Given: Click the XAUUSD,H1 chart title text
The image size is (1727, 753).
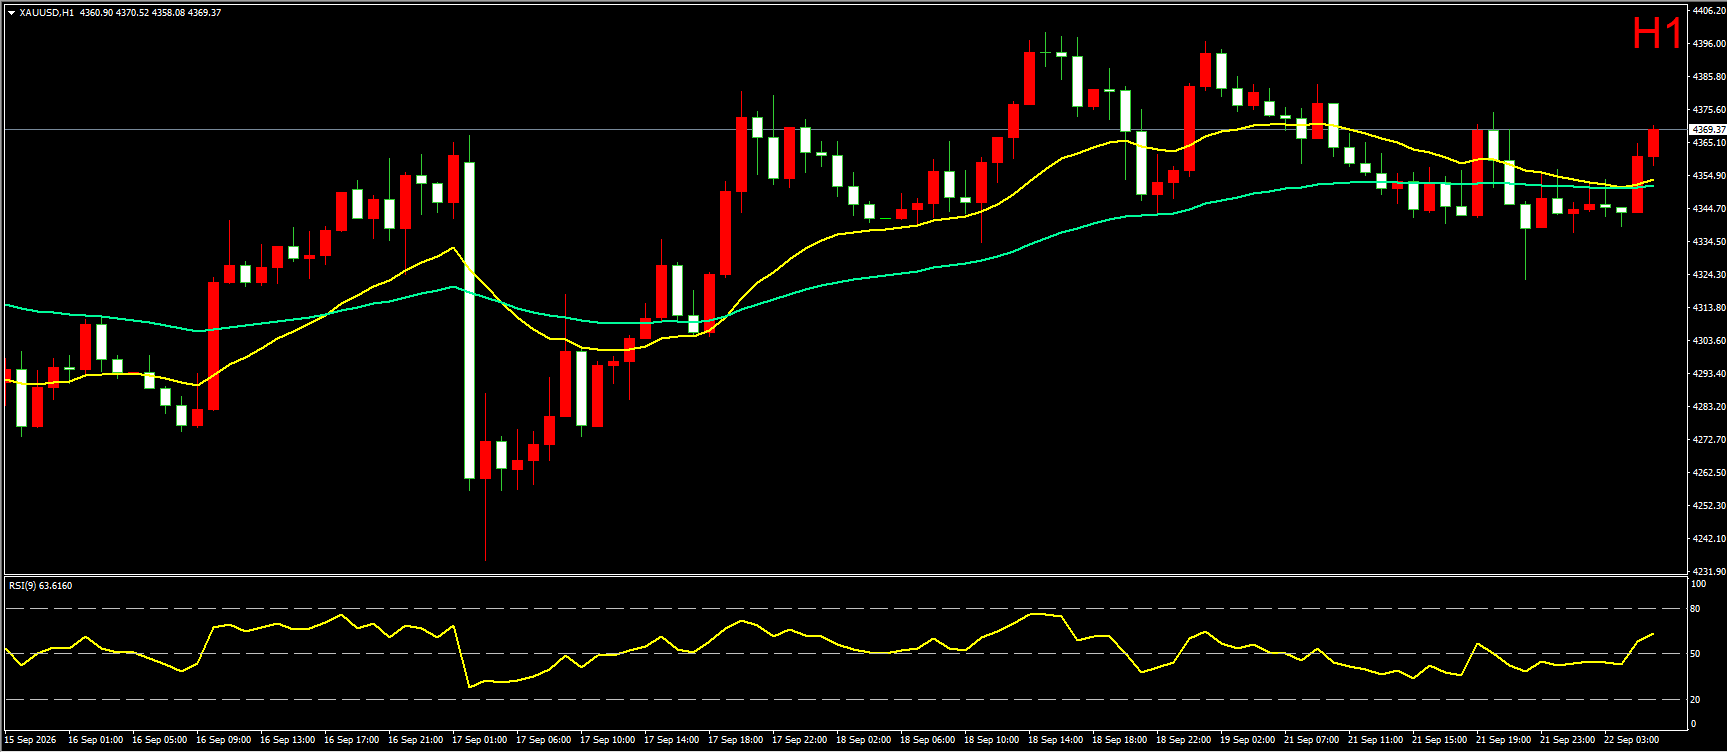Looking at the screenshot, I should (46, 13).
